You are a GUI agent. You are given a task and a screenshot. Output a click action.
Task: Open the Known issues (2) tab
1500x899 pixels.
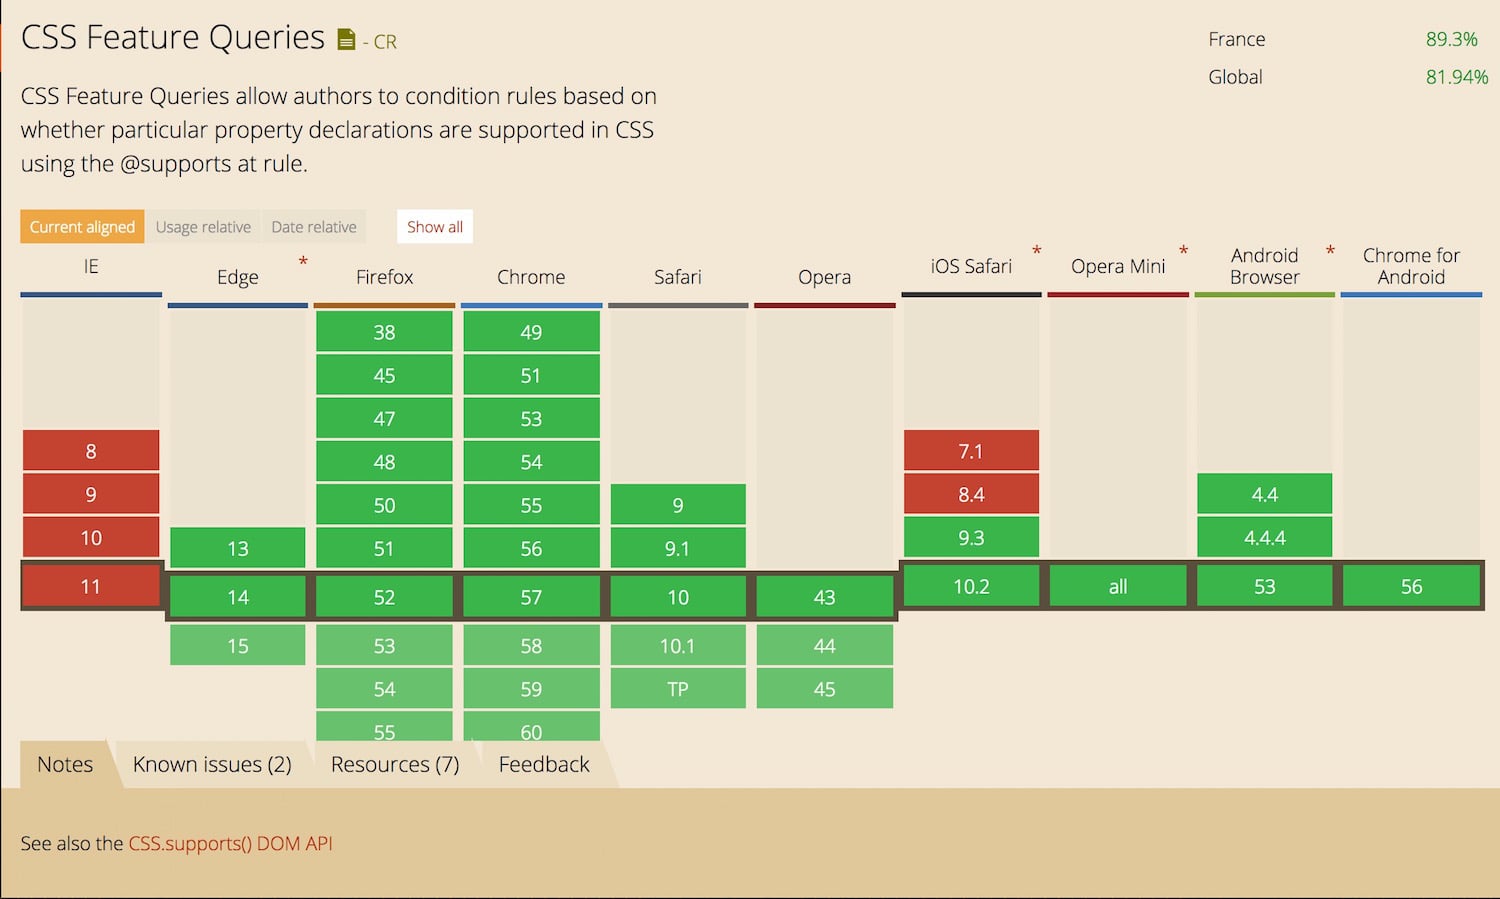(x=212, y=764)
